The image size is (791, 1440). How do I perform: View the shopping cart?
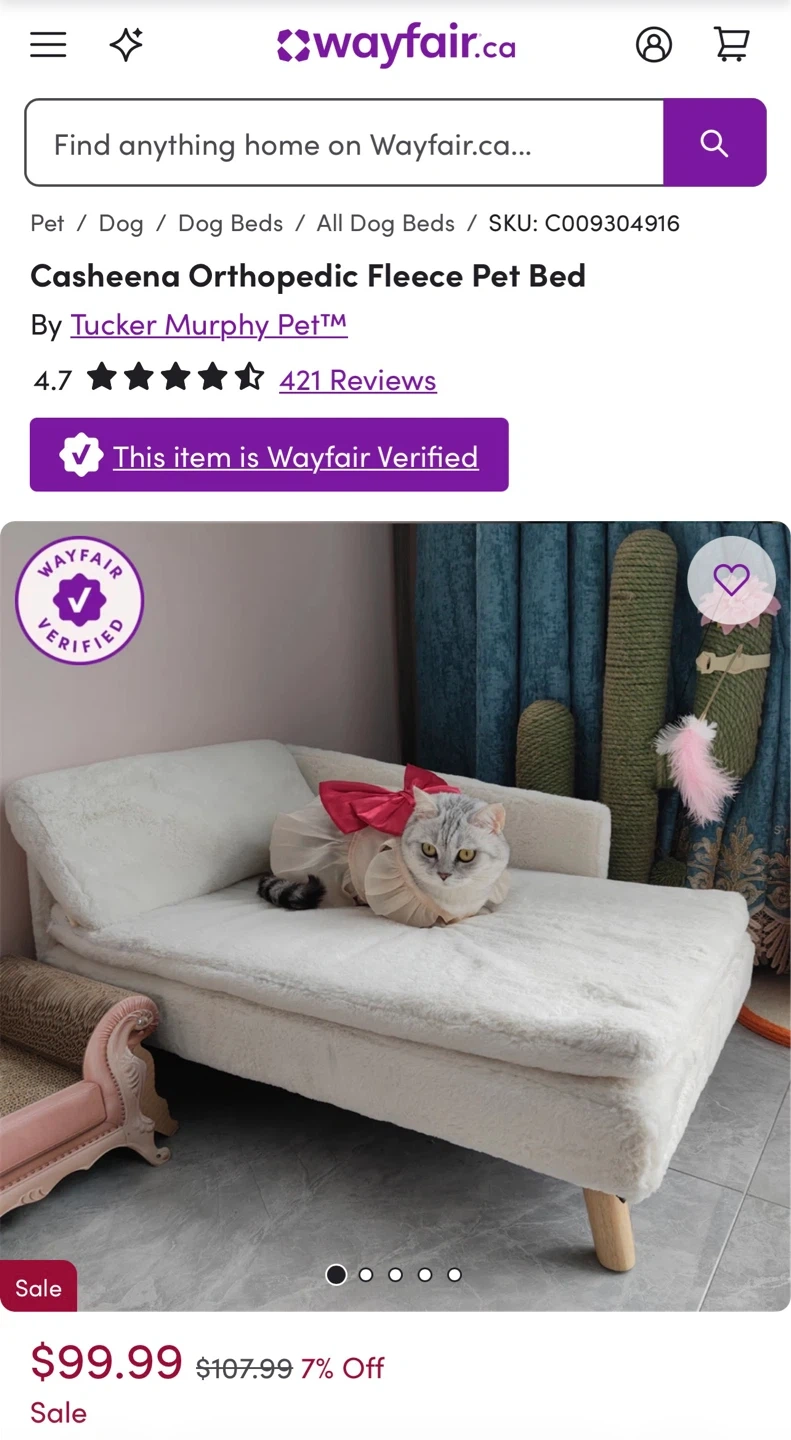[732, 45]
